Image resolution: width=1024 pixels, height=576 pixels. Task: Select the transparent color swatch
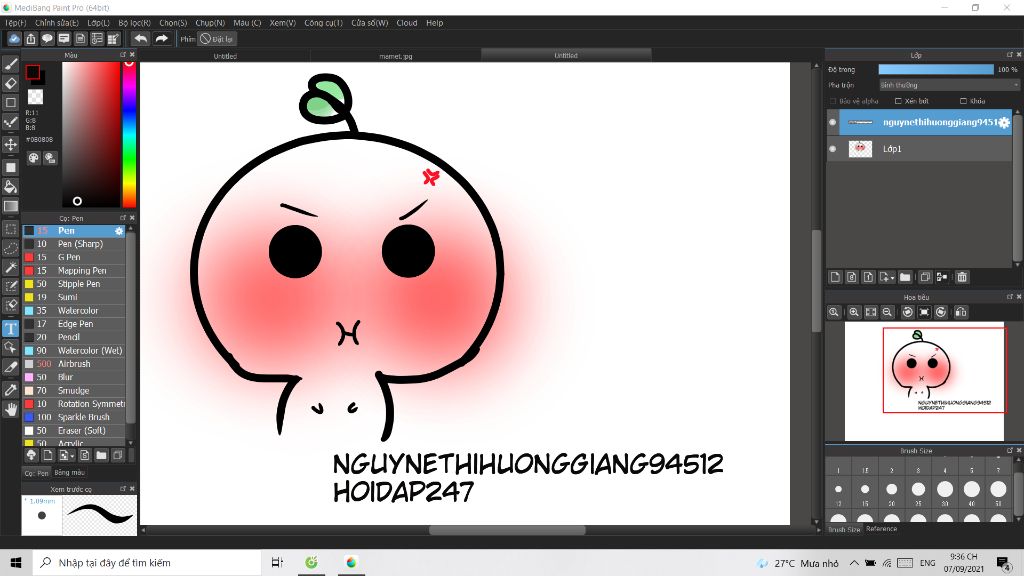[35, 97]
